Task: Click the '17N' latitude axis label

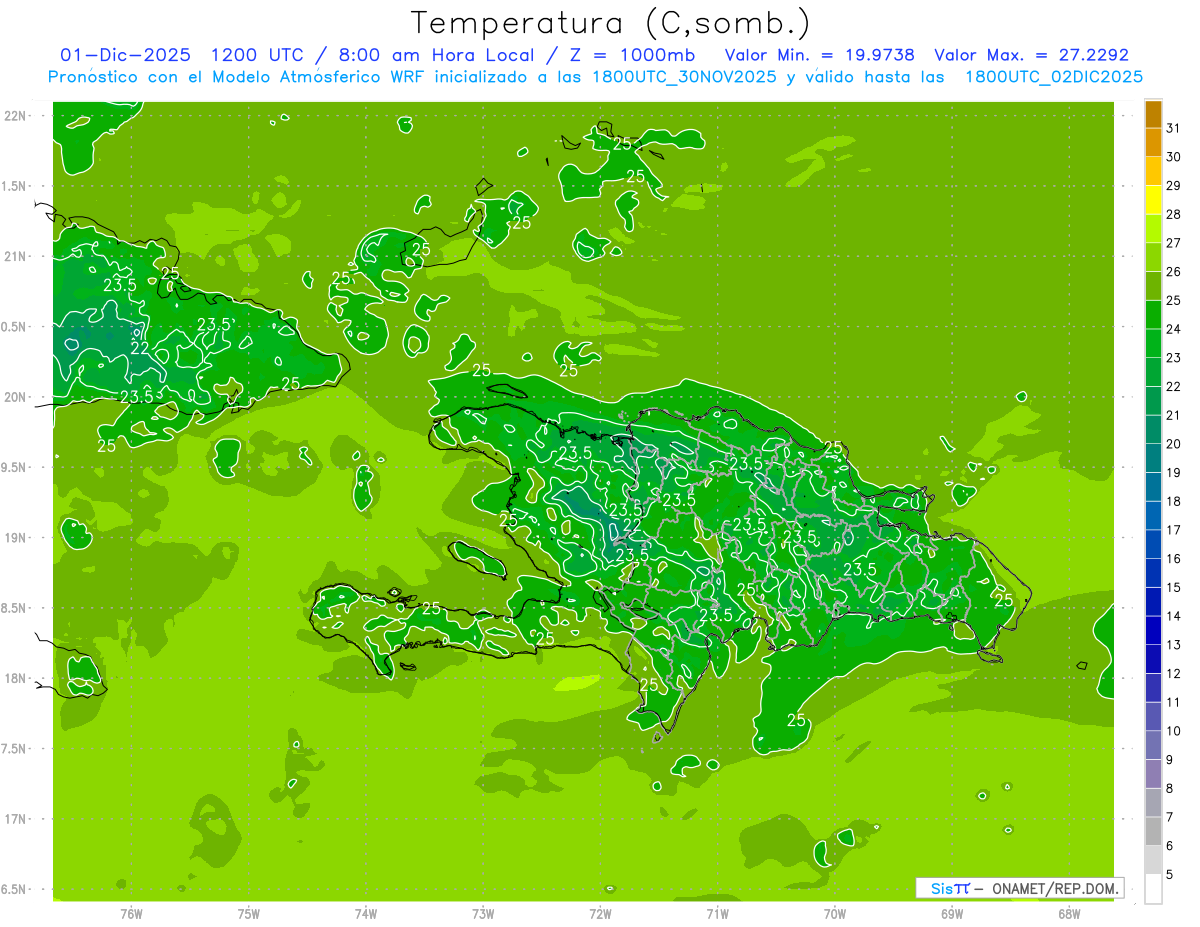Action: pyautogui.click(x=17, y=819)
